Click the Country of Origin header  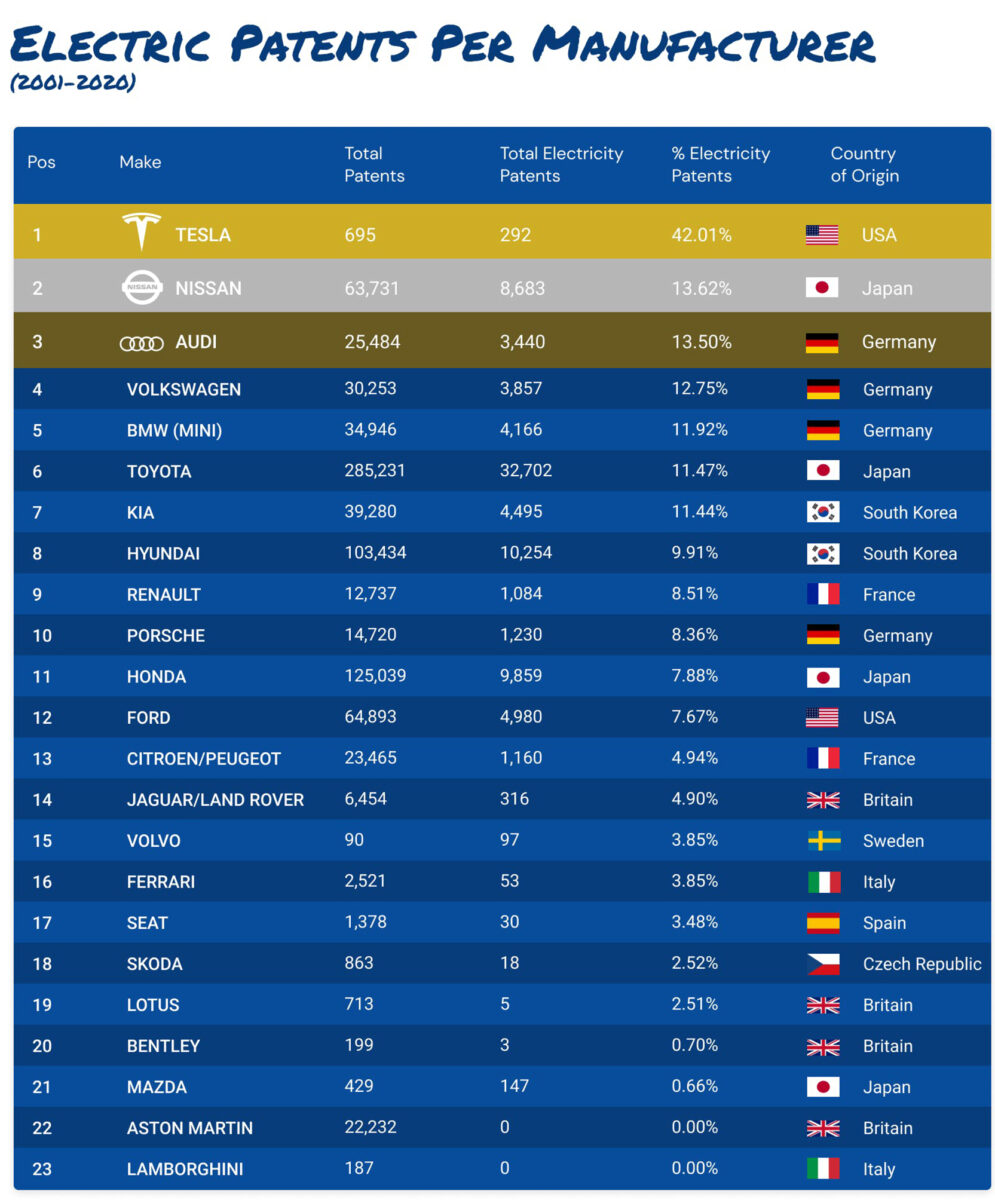864,165
